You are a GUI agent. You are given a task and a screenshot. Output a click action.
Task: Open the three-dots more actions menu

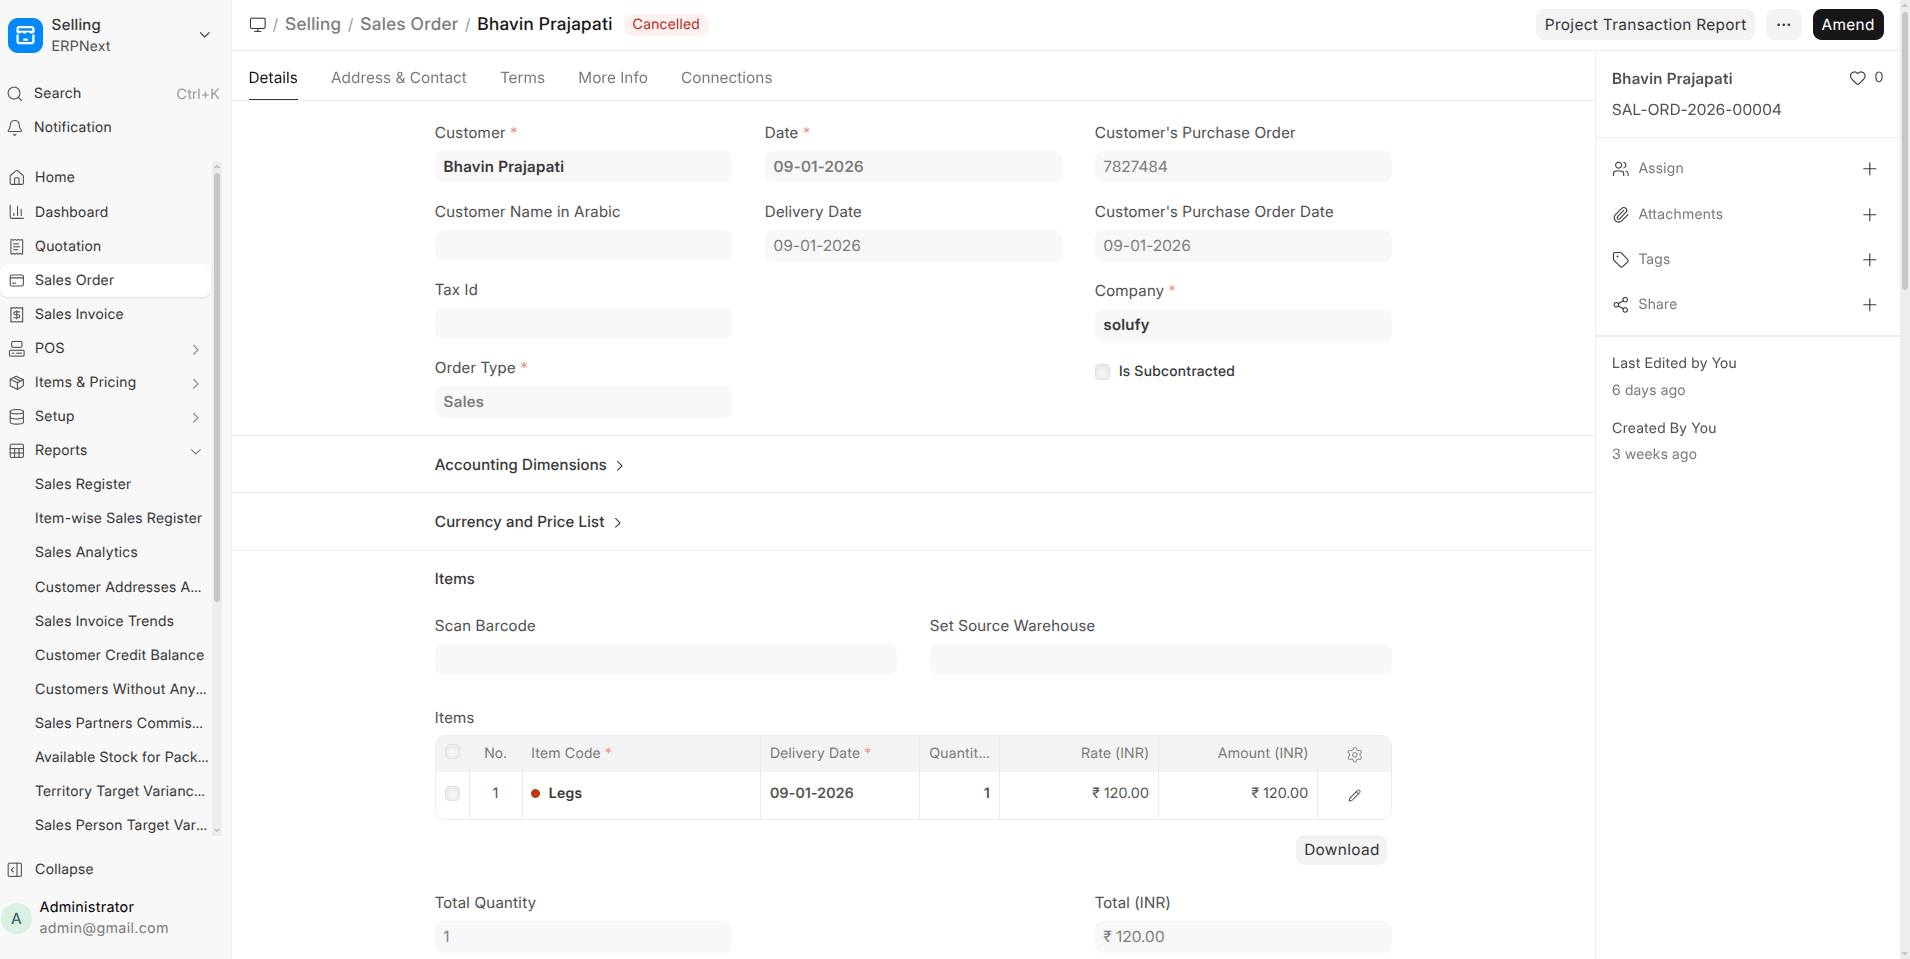(x=1783, y=25)
